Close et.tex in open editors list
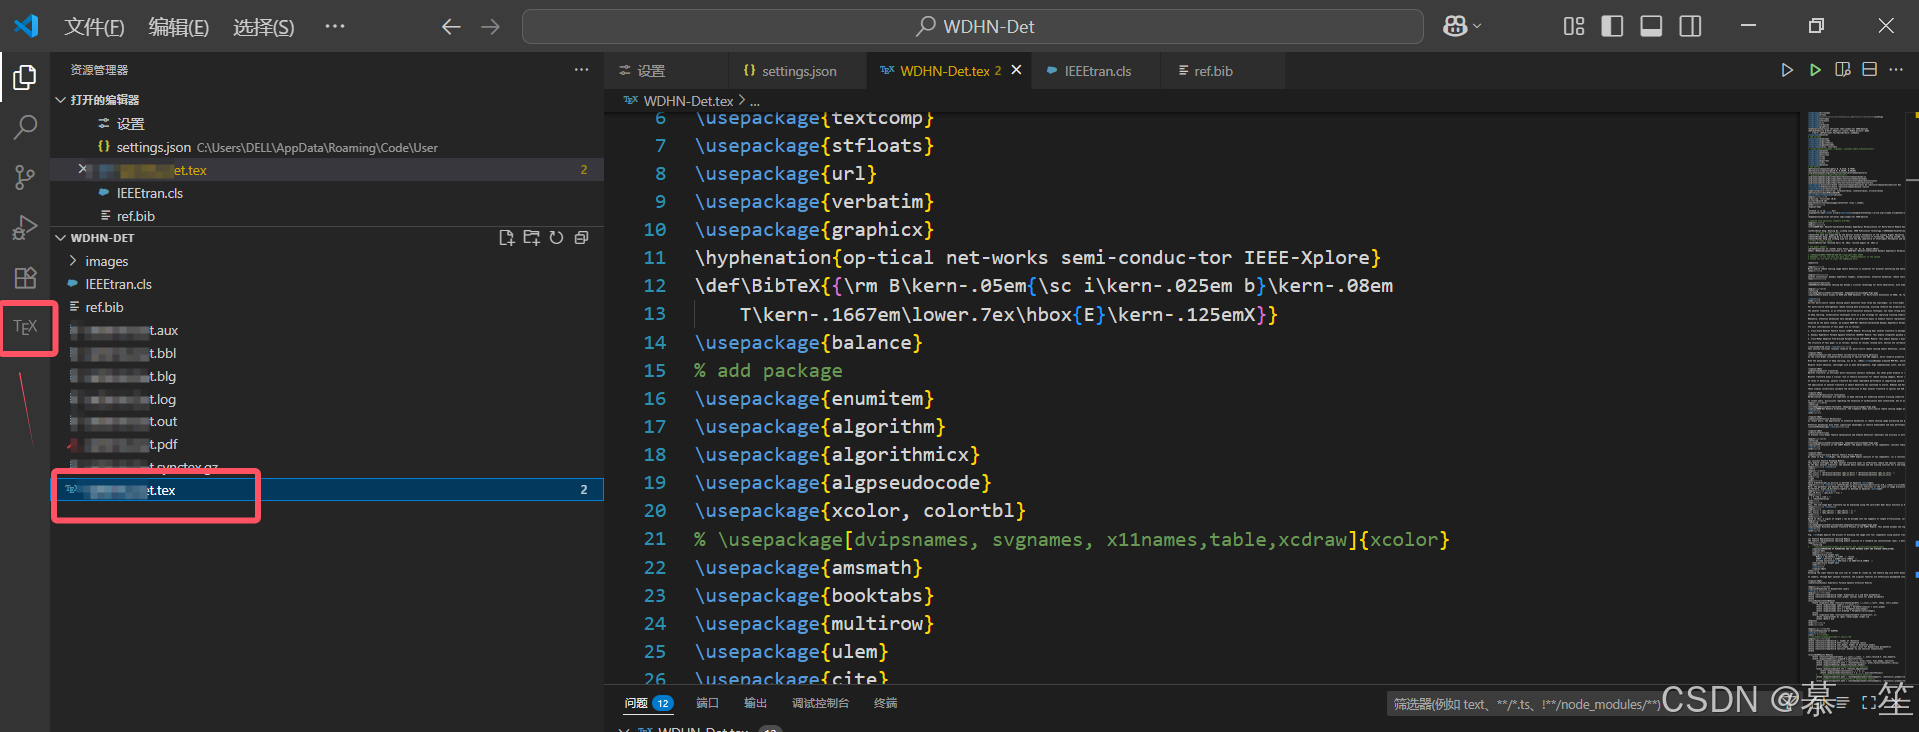This screenshot has width=1919, height=732. (83, 169)
